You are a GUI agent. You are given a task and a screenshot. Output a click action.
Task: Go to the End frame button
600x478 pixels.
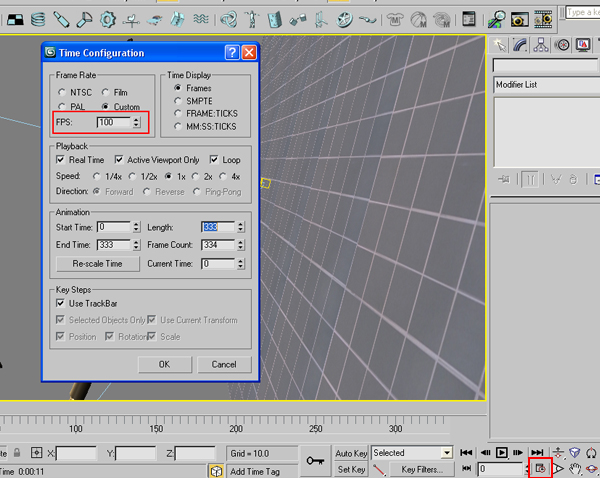click(x=537, y=452)
